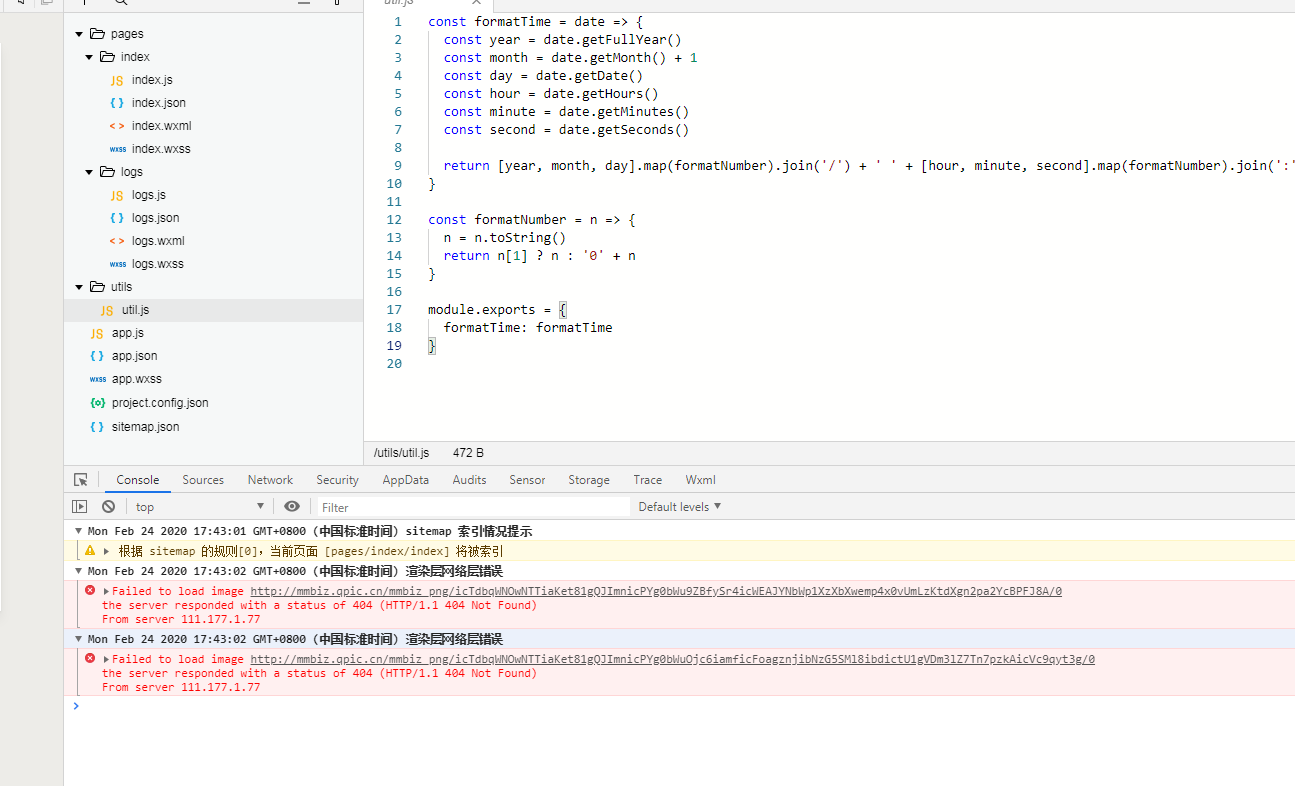Image resolution: width=1295 pixels, height=786 pixels.
Task: Open the Trace tab
Action: pos(648,480)
